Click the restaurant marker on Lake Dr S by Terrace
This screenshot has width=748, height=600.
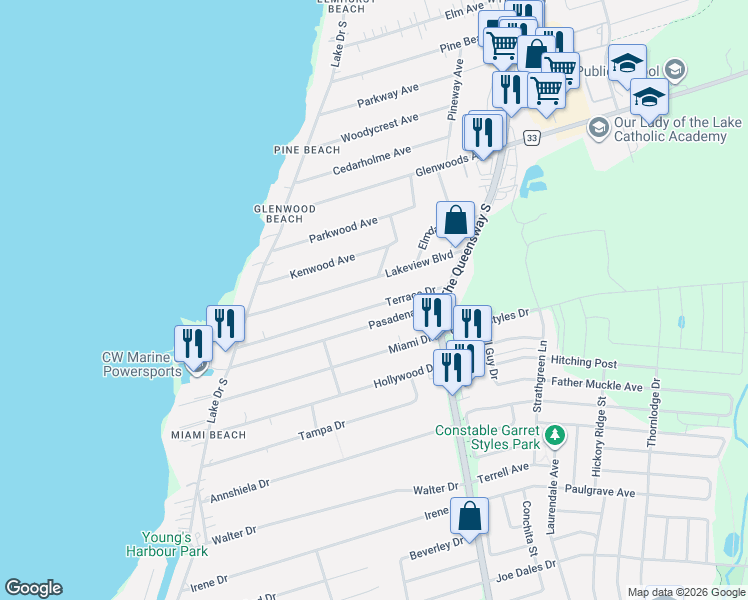pyautogui.click(x=226, y=327)
